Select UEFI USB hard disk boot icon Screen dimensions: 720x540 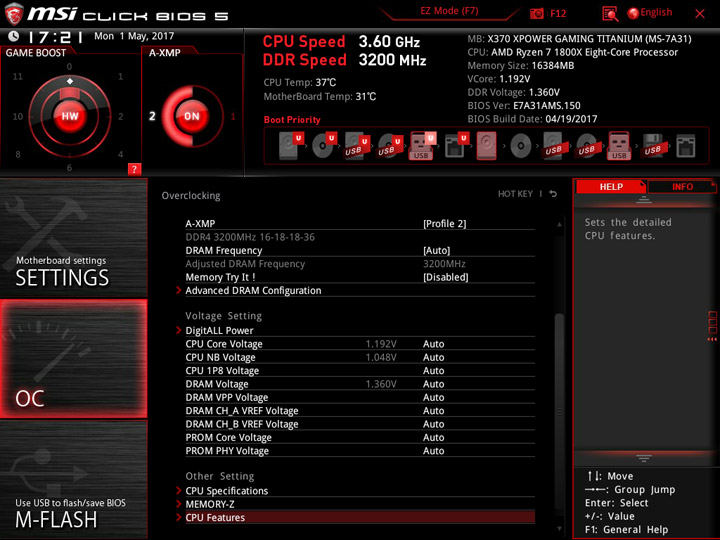coord(357,146)
